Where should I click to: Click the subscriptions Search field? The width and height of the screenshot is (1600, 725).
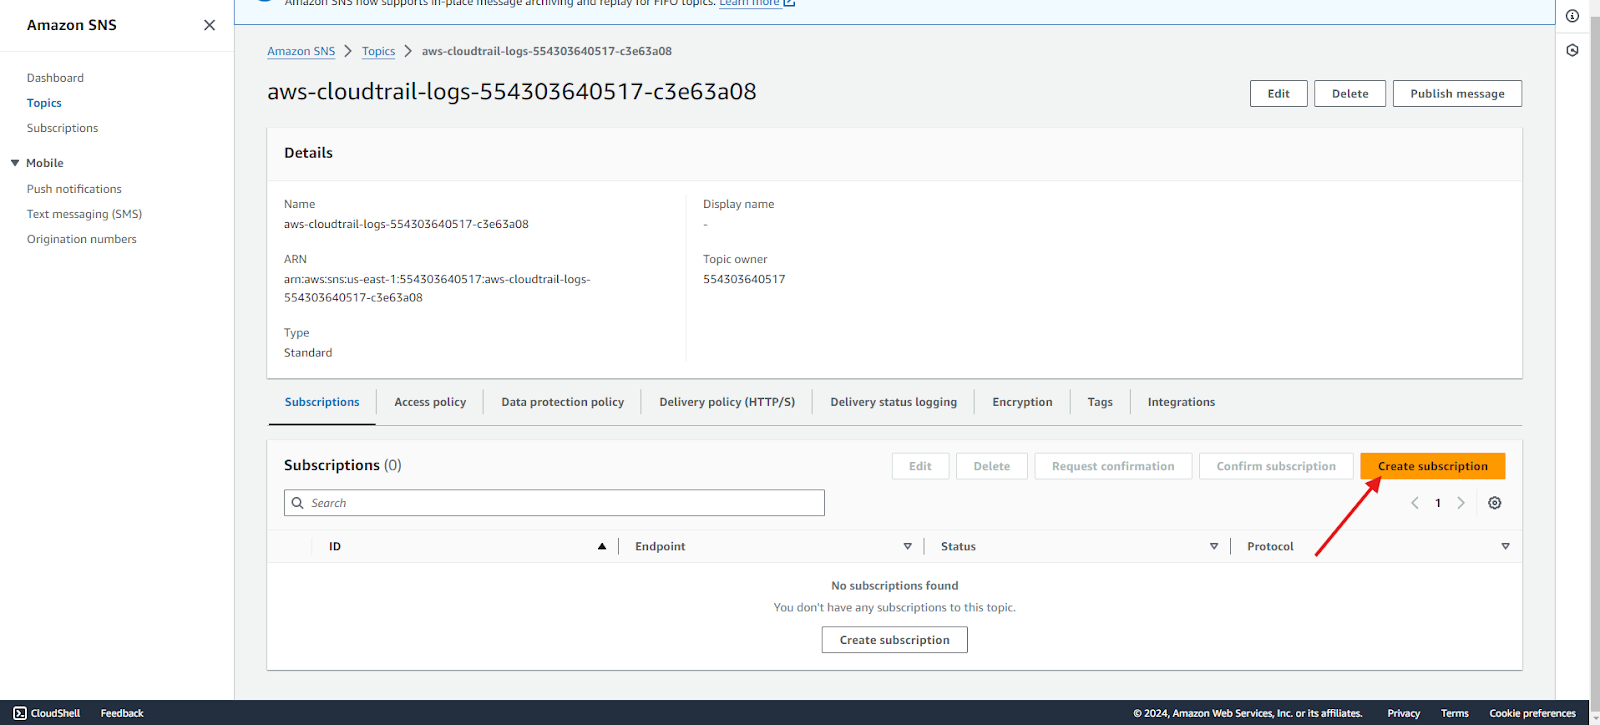pyautogui.click(x=554, y=503)
